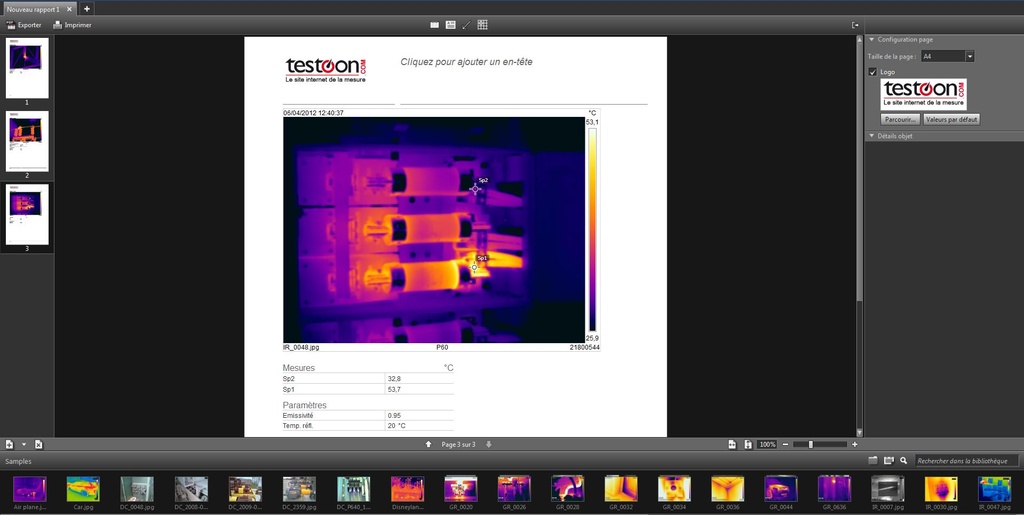Select the Sp2 spot marker on the image
Viewport: 1024px width, 515px height.
(475, 189)
